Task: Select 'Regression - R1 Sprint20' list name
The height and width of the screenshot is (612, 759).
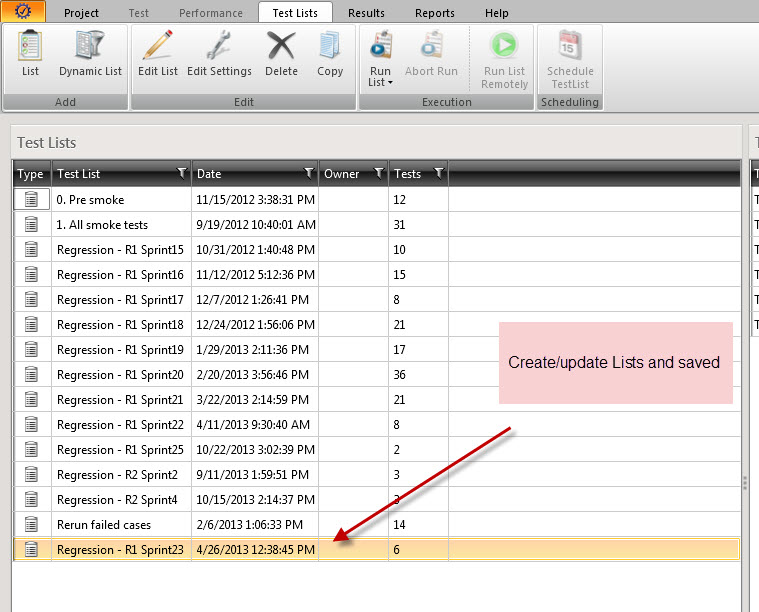Action: 120,375
